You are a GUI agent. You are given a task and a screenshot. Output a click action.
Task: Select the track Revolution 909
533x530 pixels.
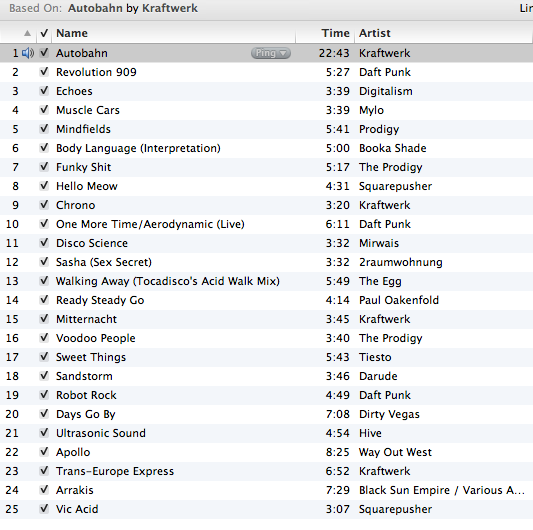tap(96, 72)
